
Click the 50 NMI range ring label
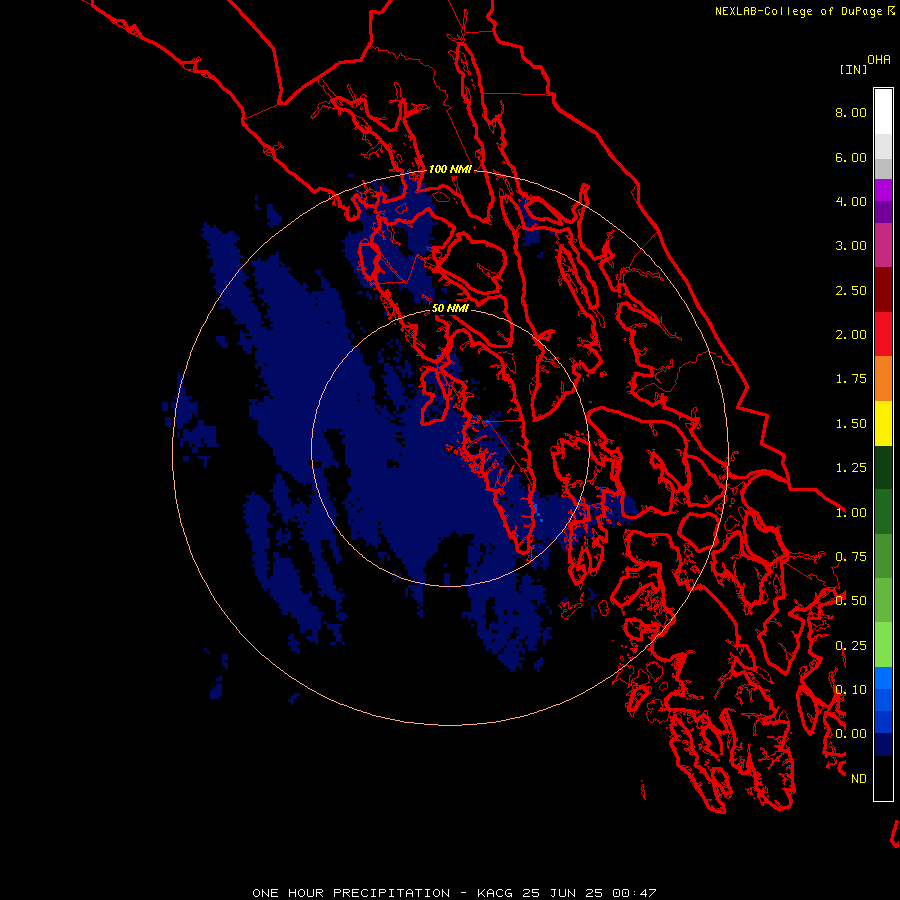(x=450, y=308)
